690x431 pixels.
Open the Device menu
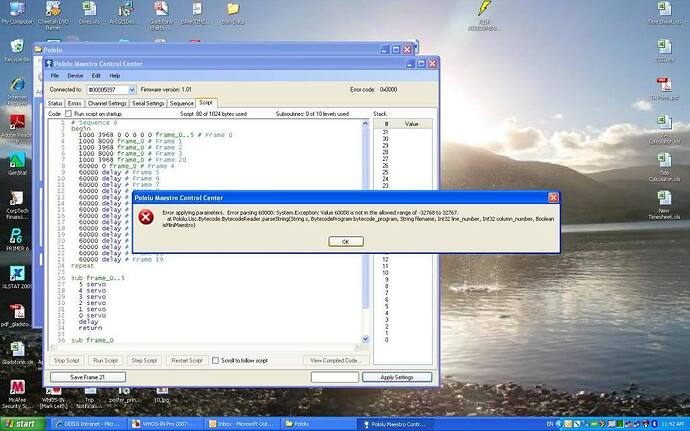[x=75, y=76]
